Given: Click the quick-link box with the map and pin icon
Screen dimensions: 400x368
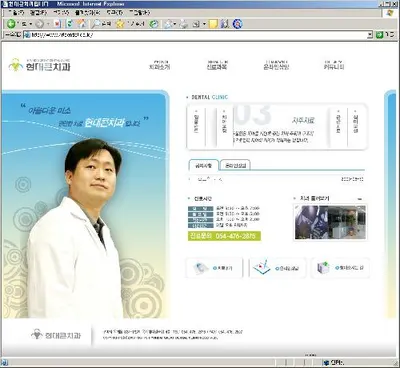Looking at the screenshot, I should tap(277, 268).
